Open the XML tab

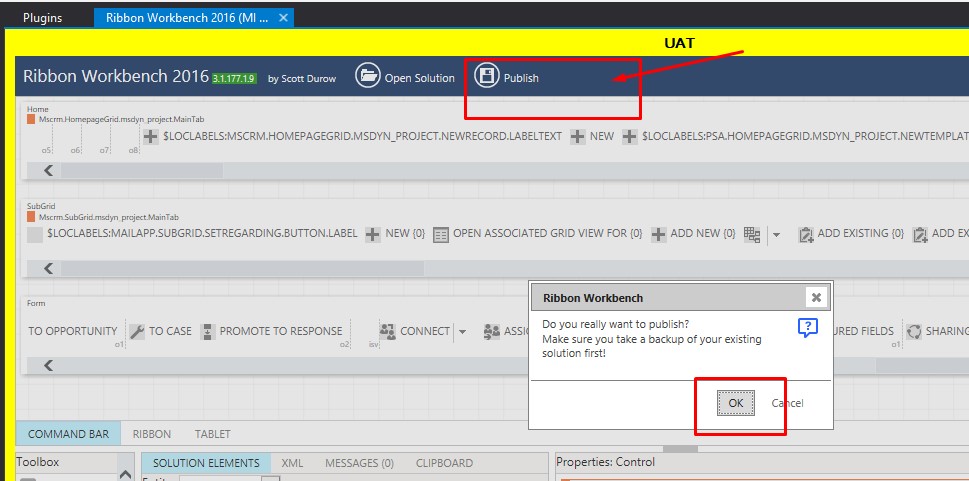[292, 463]
